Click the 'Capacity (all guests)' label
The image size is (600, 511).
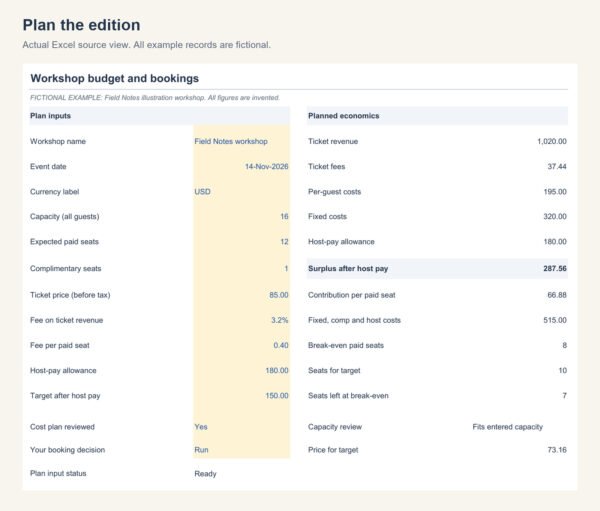64,217
